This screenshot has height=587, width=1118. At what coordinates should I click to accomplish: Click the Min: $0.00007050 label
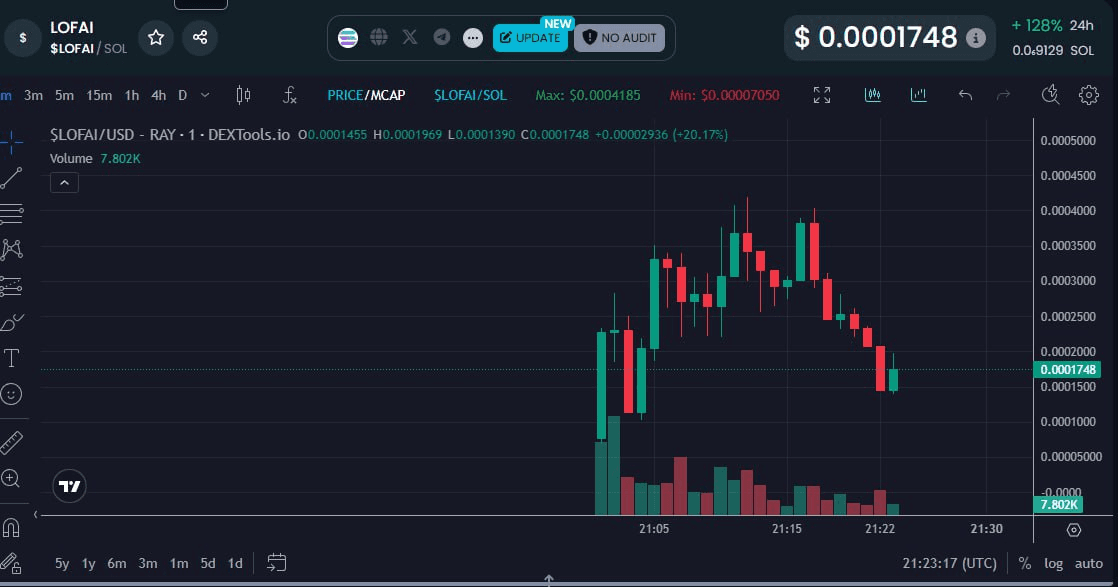tap(724, 95)
